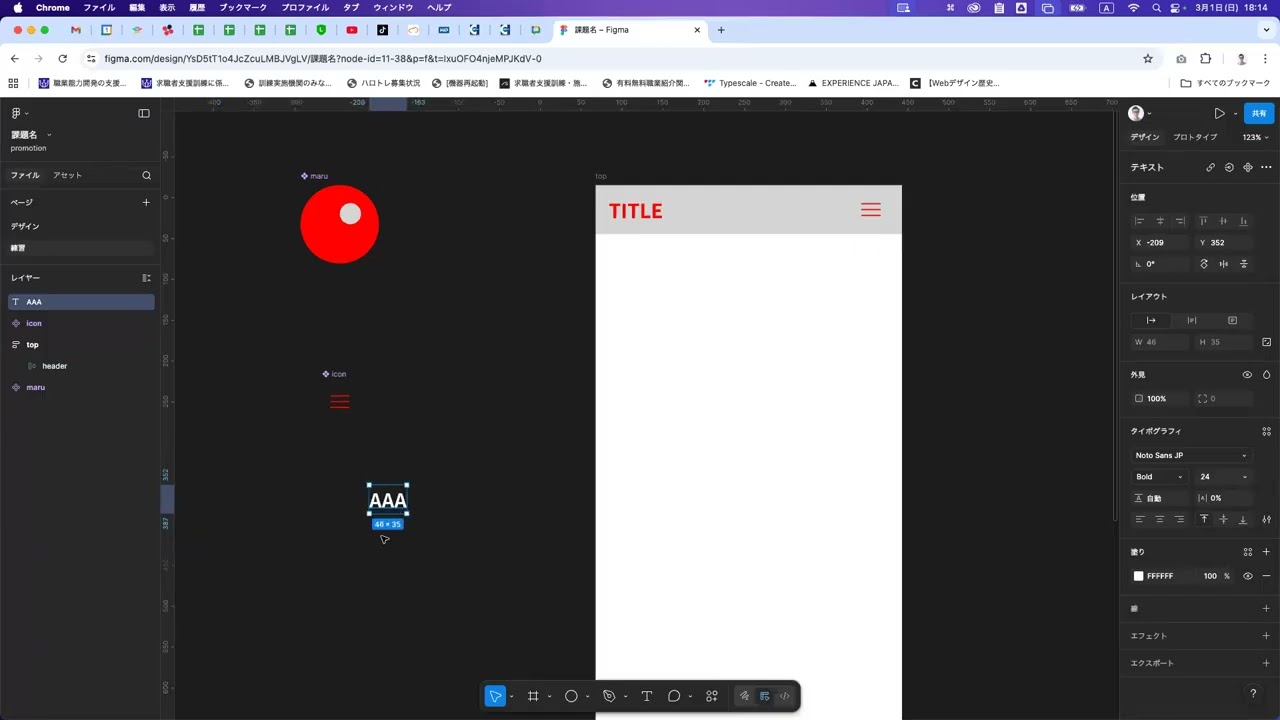The image size is (1280, 720).
Task: Search layers with the magnifier icon
Action: click(x=146, y=175)
